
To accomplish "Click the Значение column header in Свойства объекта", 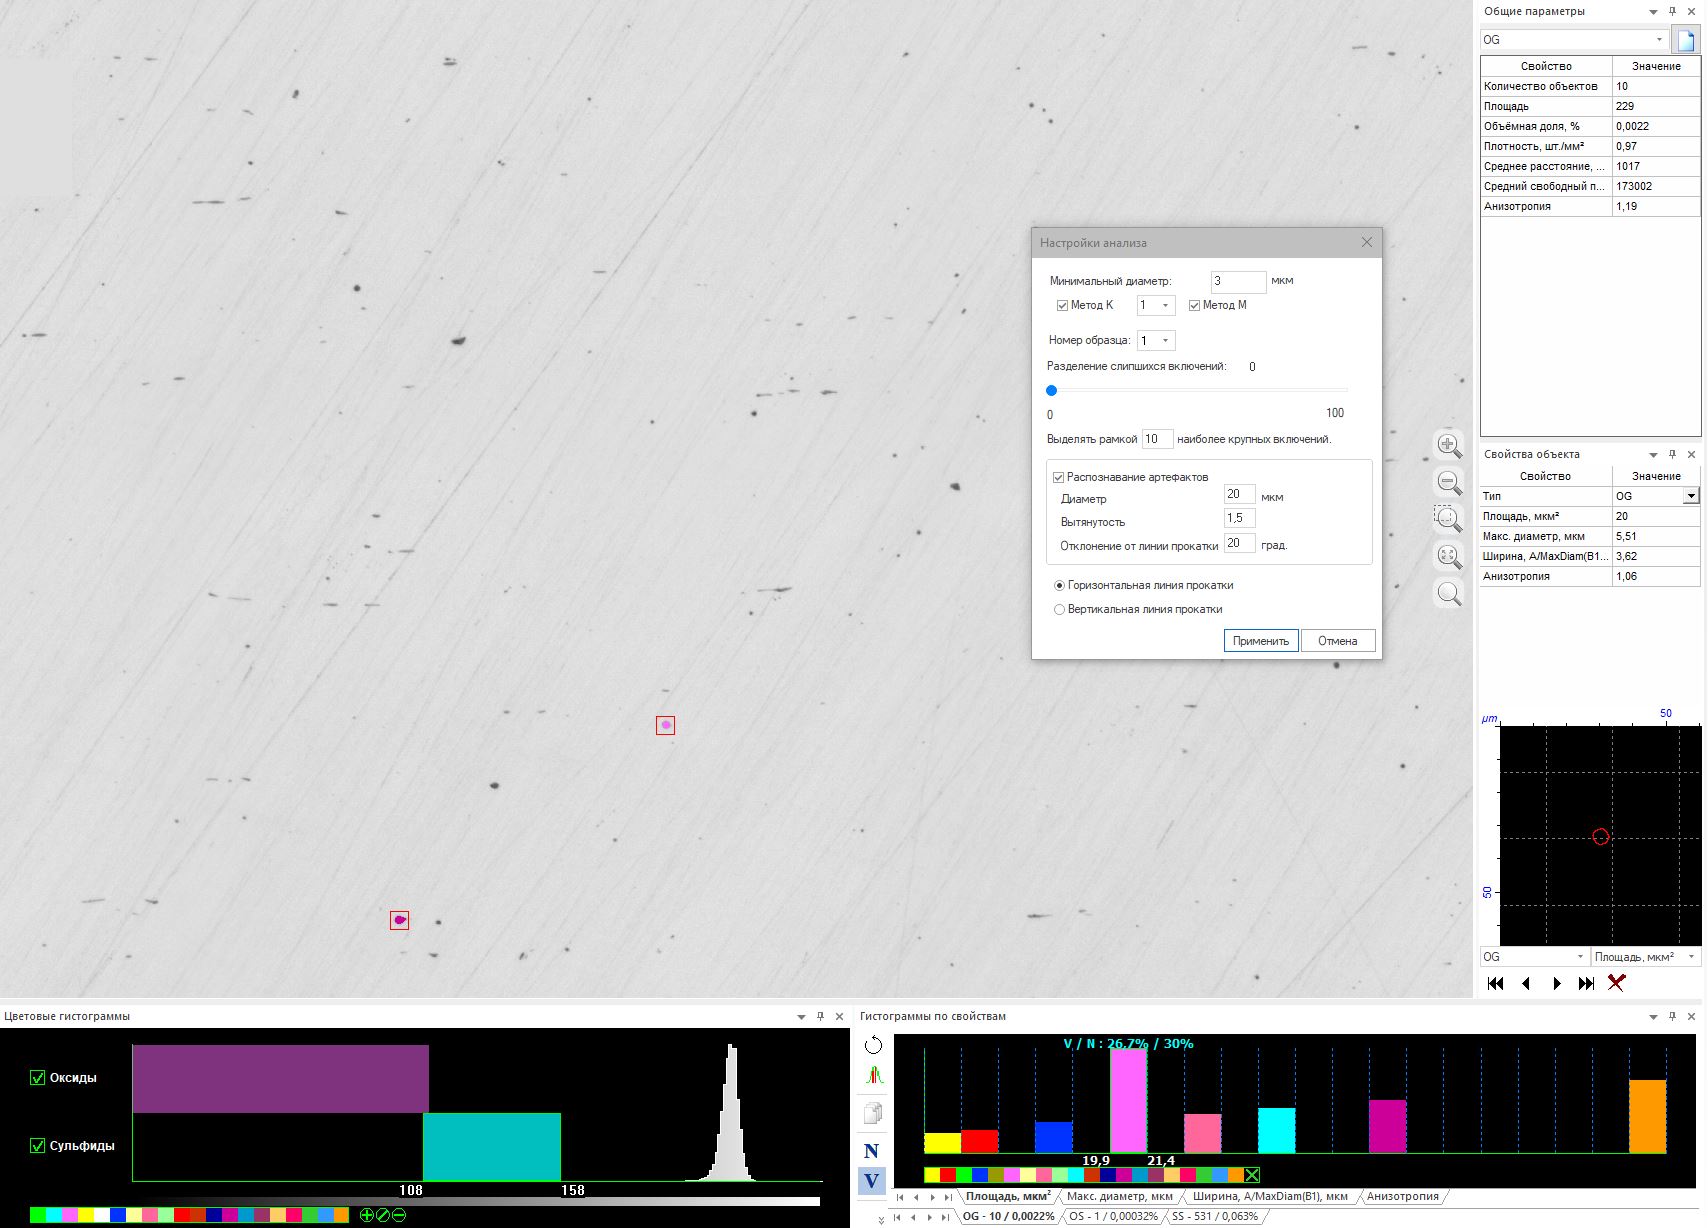I will (1656, 476).
